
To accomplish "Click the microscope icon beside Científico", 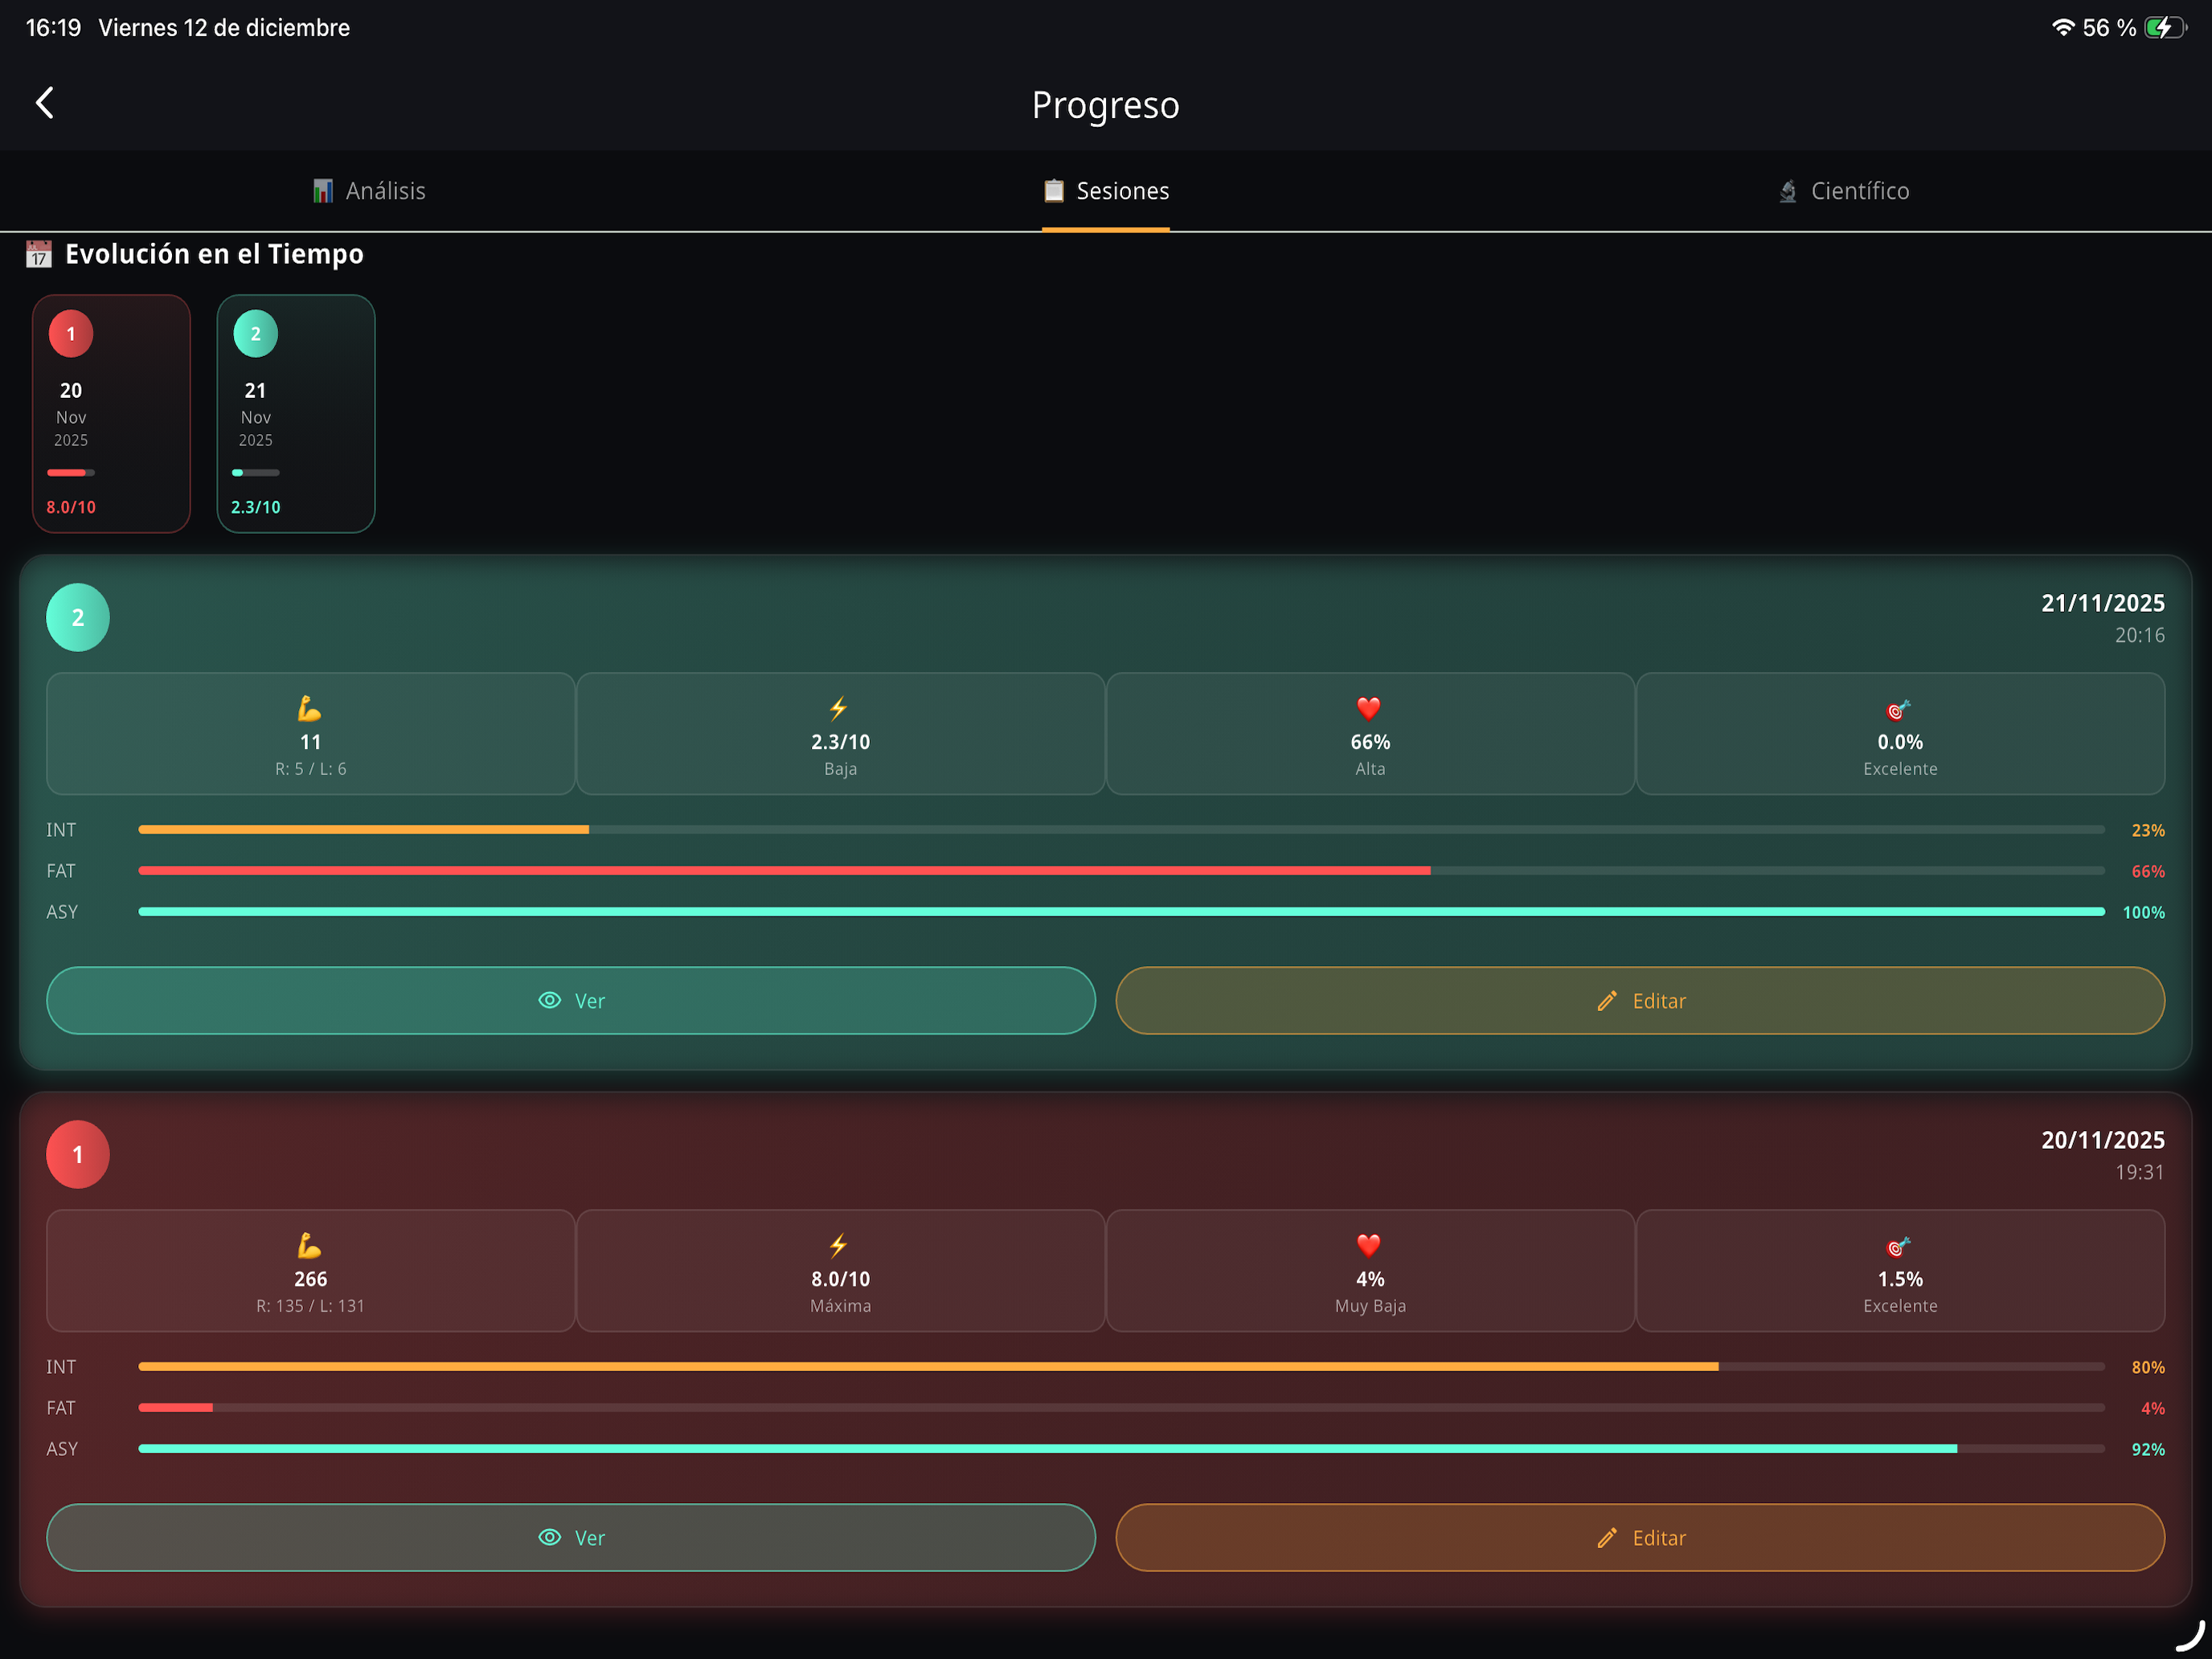I will (x=1788, y=191).
